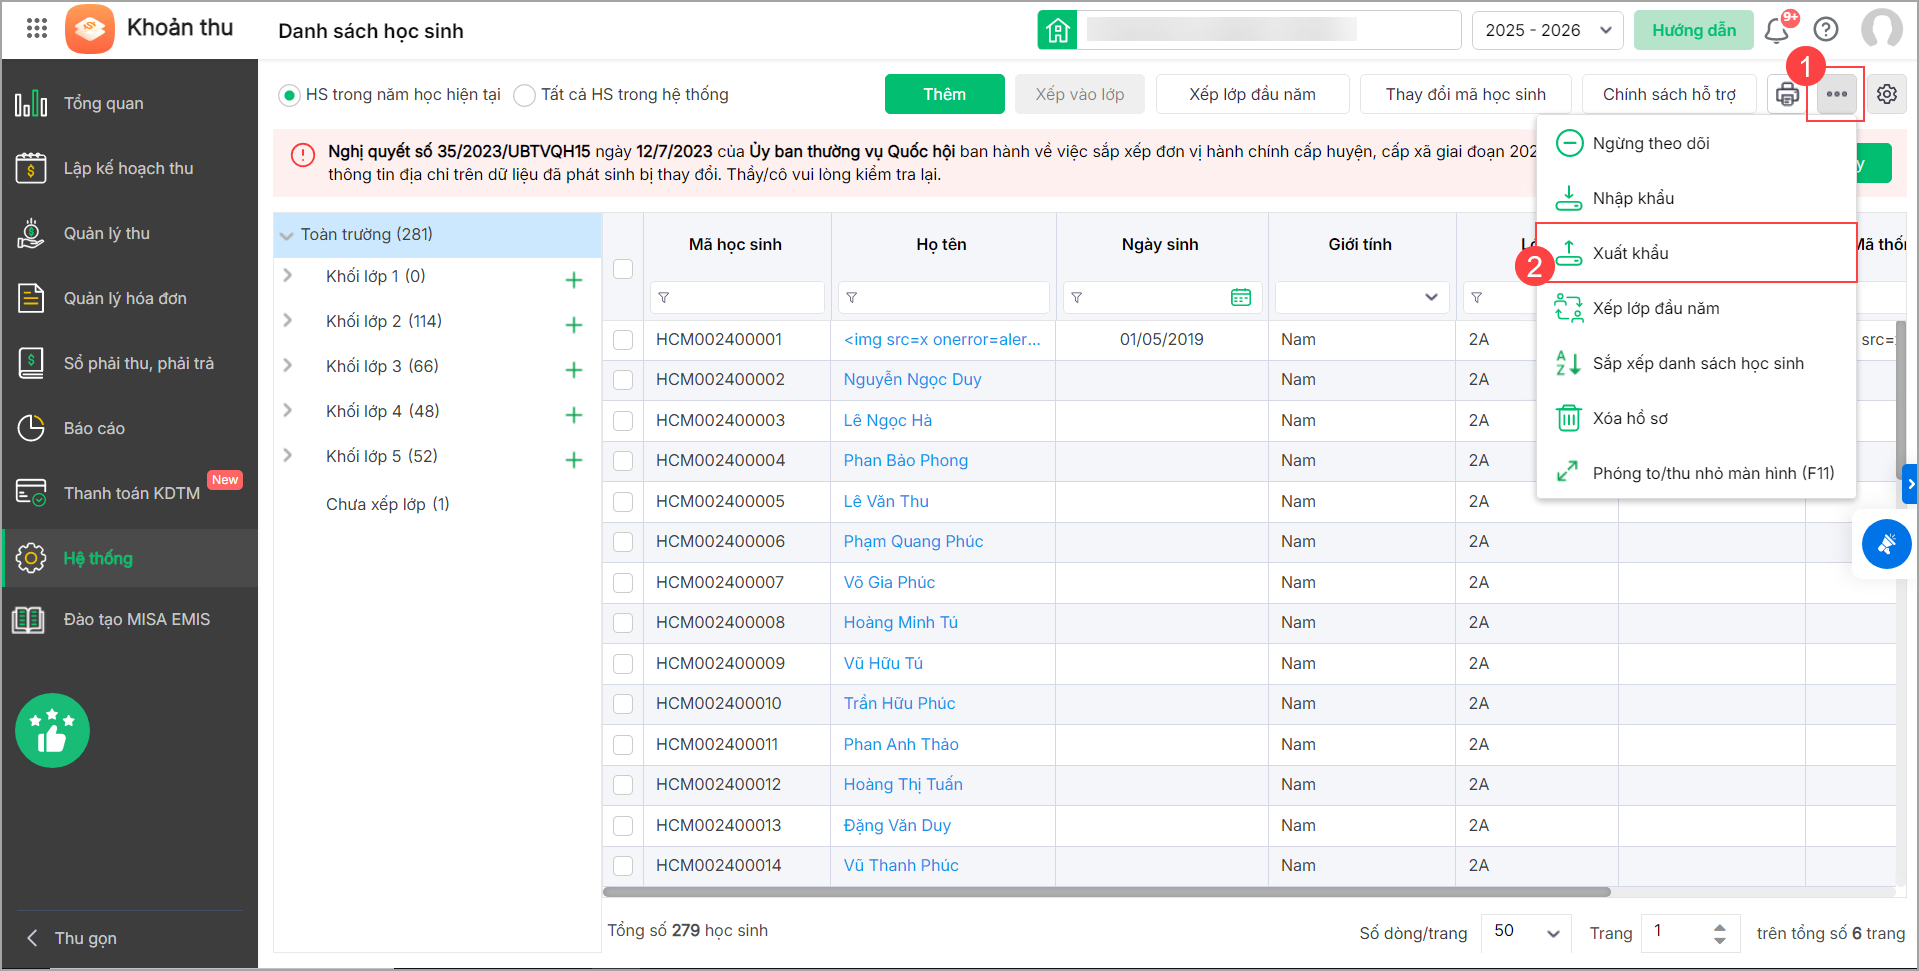Click the printer icon in toolbar
The image size is (1919, 971).
(1786, 95)
